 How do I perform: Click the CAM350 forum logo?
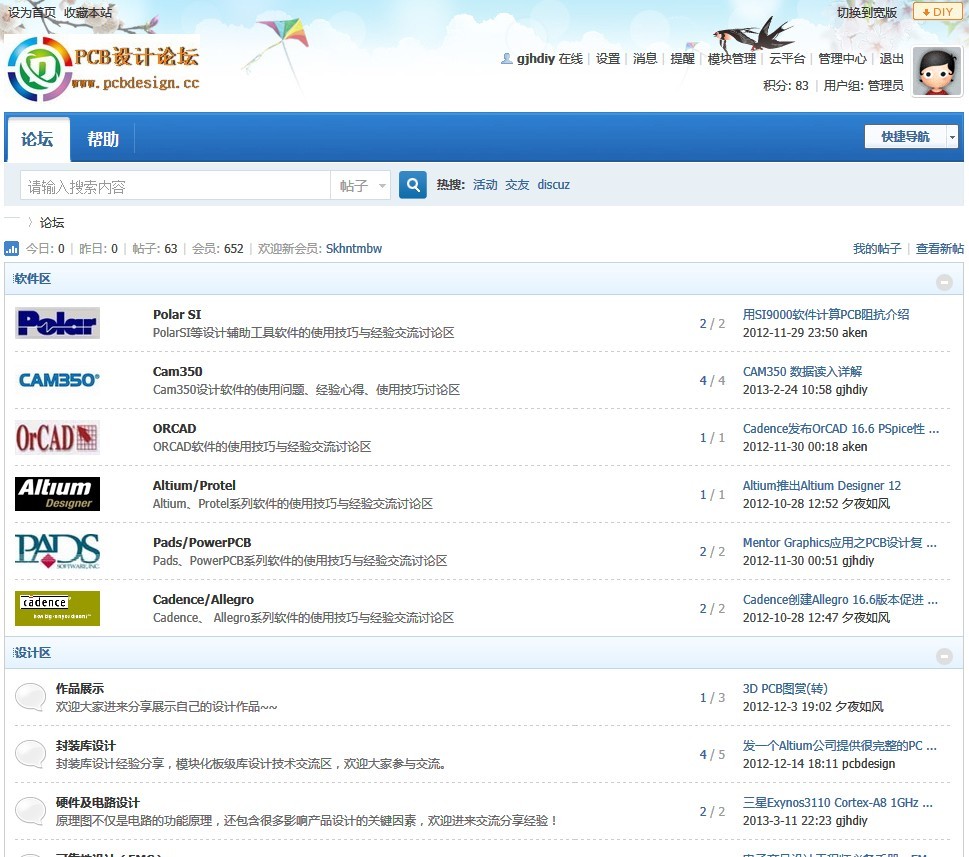57,380
